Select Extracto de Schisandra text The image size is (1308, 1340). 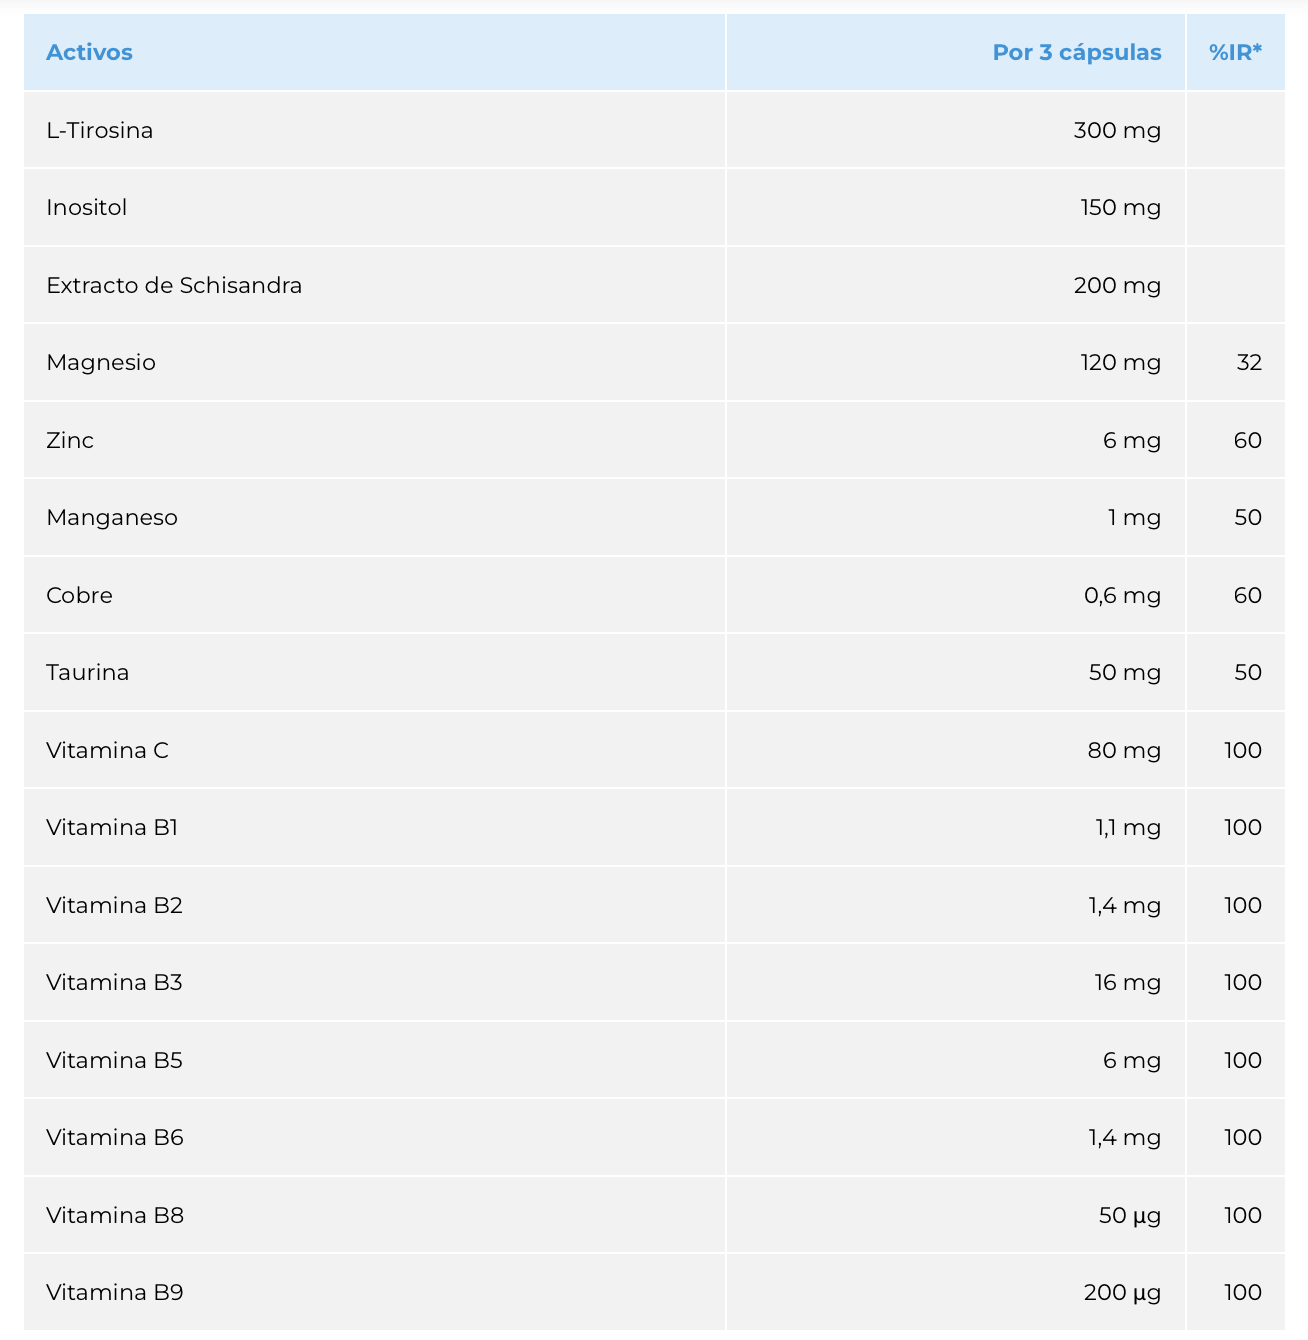[x=174, y=285]
